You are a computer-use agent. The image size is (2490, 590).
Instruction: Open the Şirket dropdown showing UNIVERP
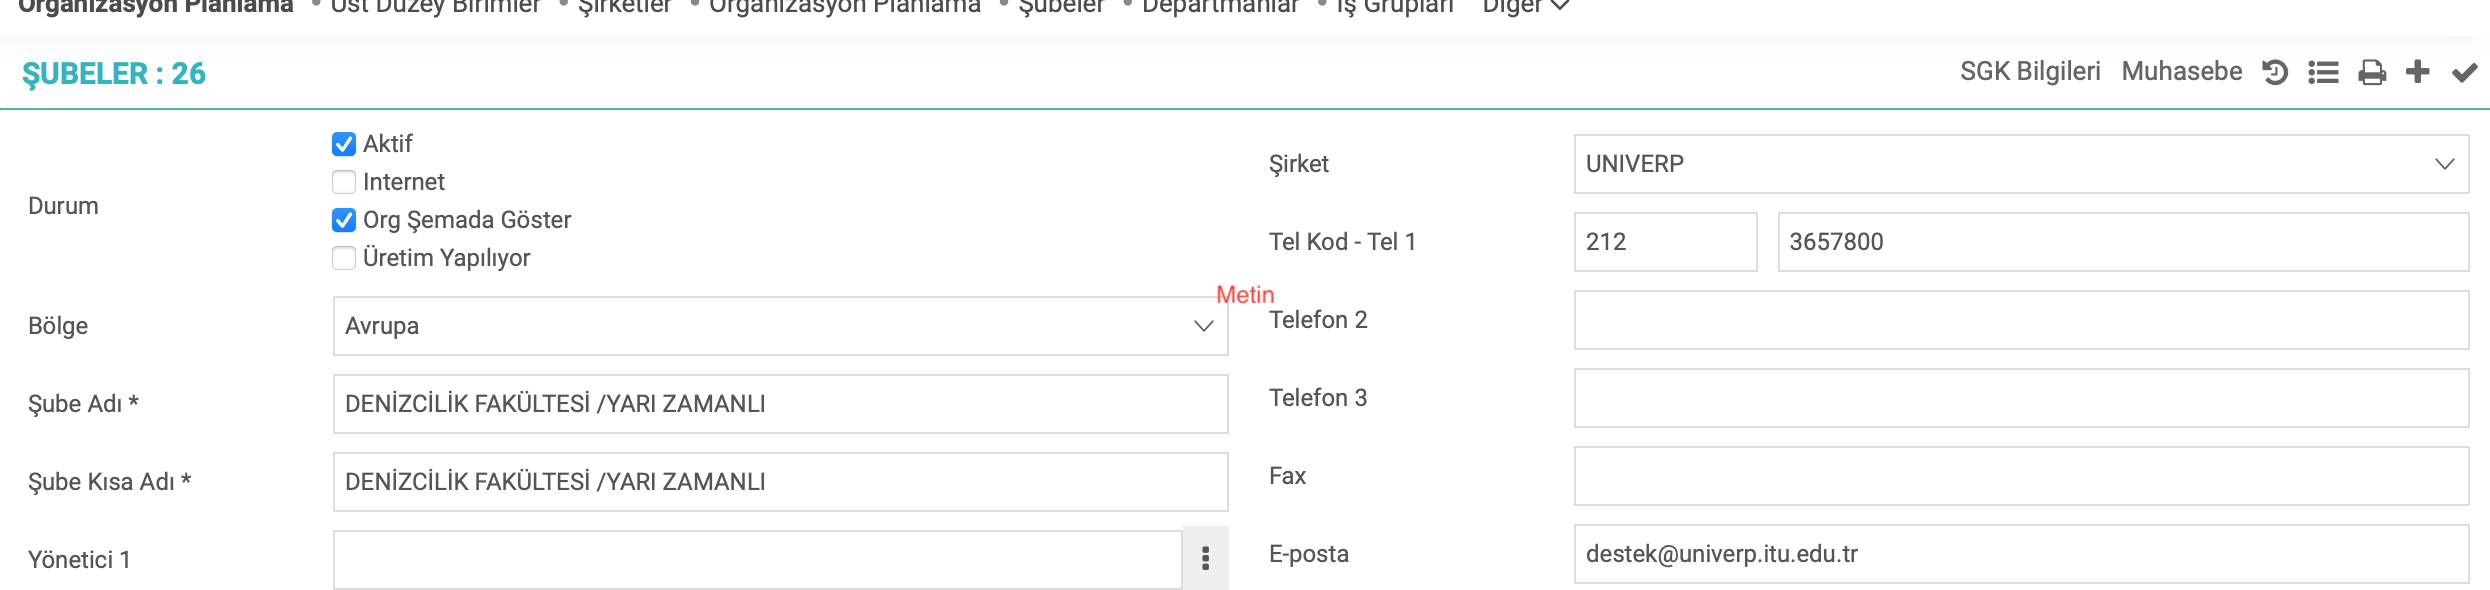pos(2021,164)
